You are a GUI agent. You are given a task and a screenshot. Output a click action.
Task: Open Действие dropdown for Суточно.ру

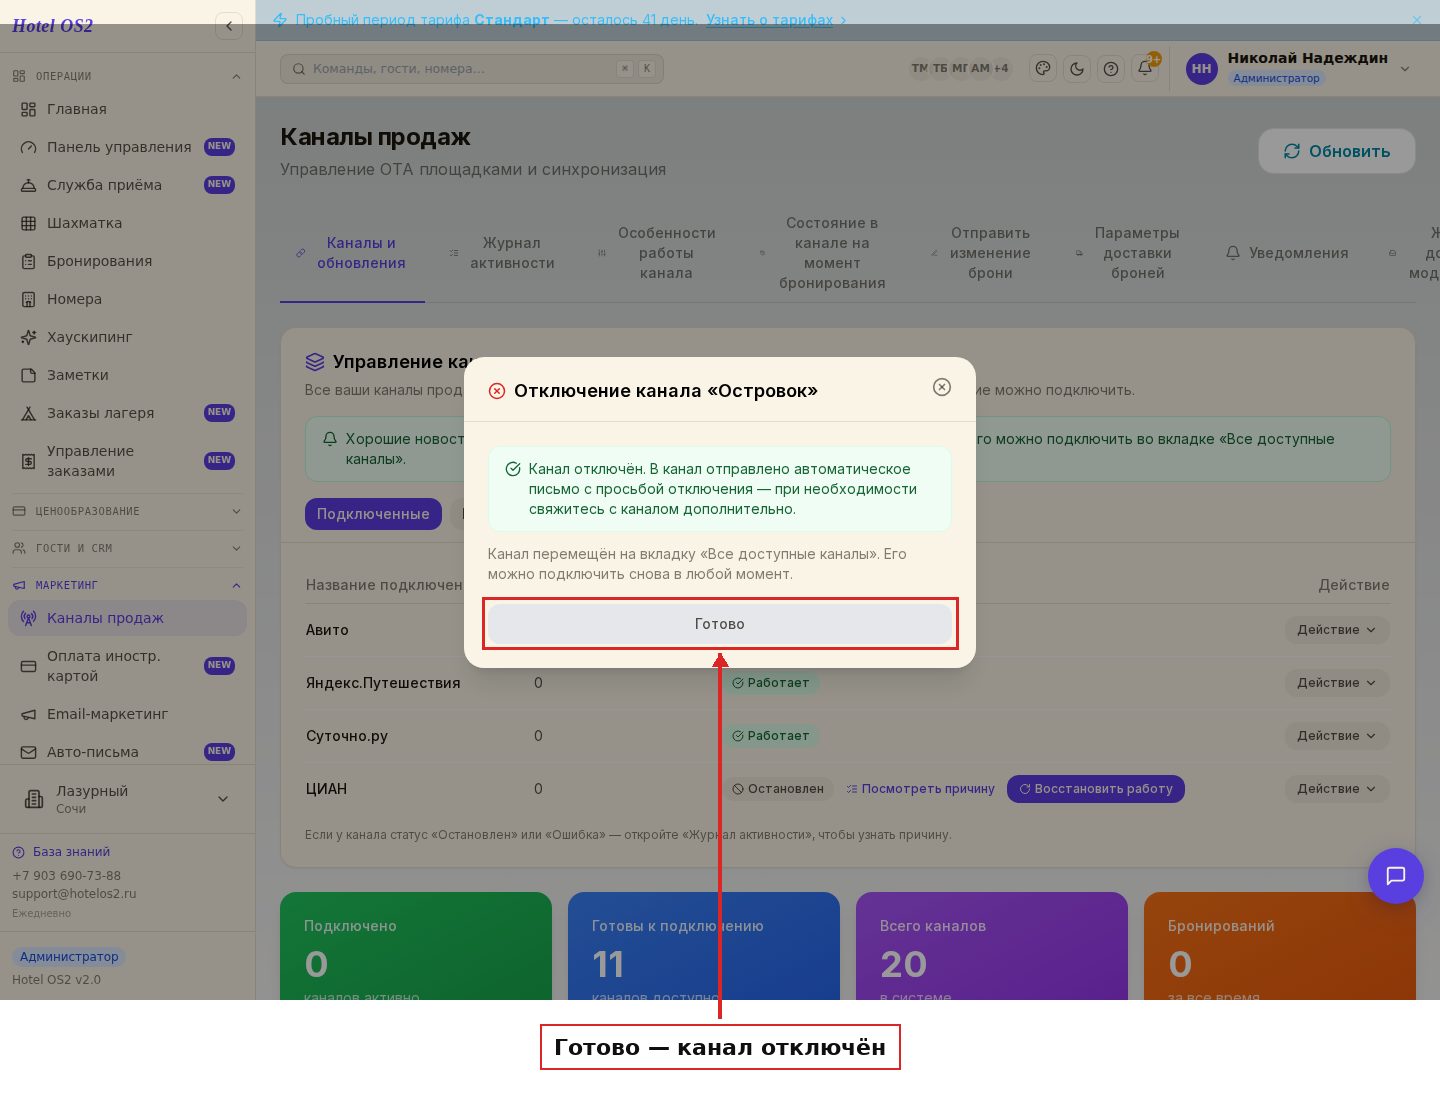pyautogui.click(x=1337, y=736)
